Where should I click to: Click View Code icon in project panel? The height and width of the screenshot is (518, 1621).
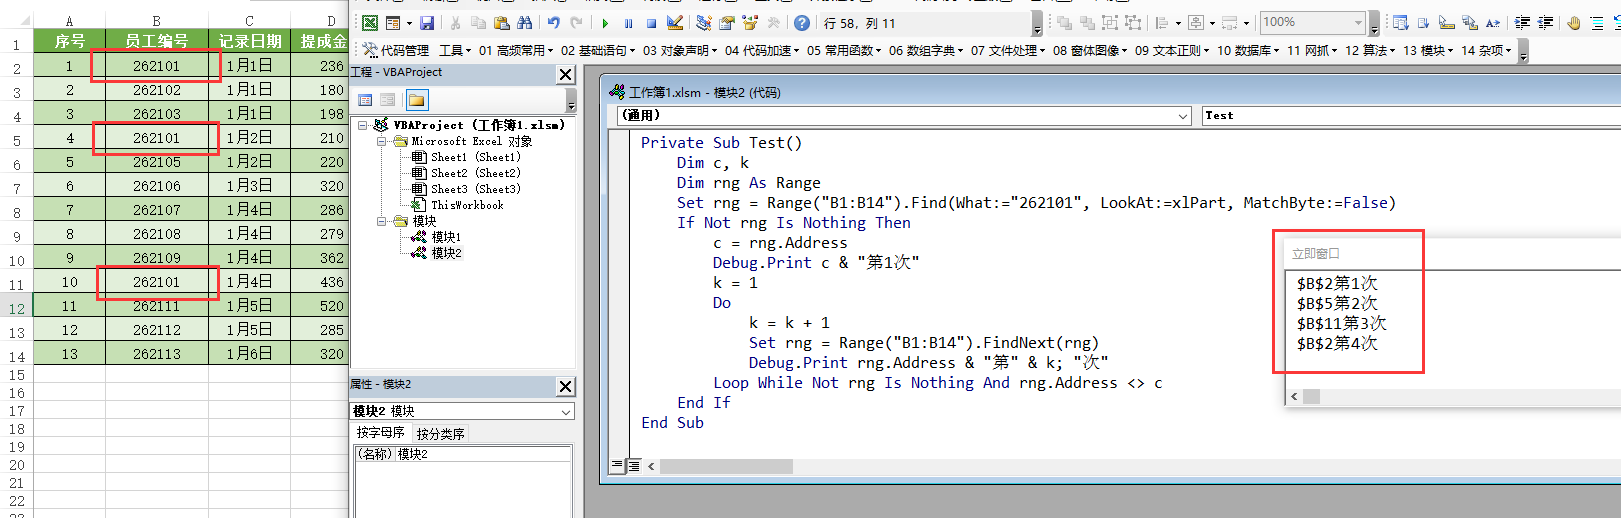click(365, 99)
